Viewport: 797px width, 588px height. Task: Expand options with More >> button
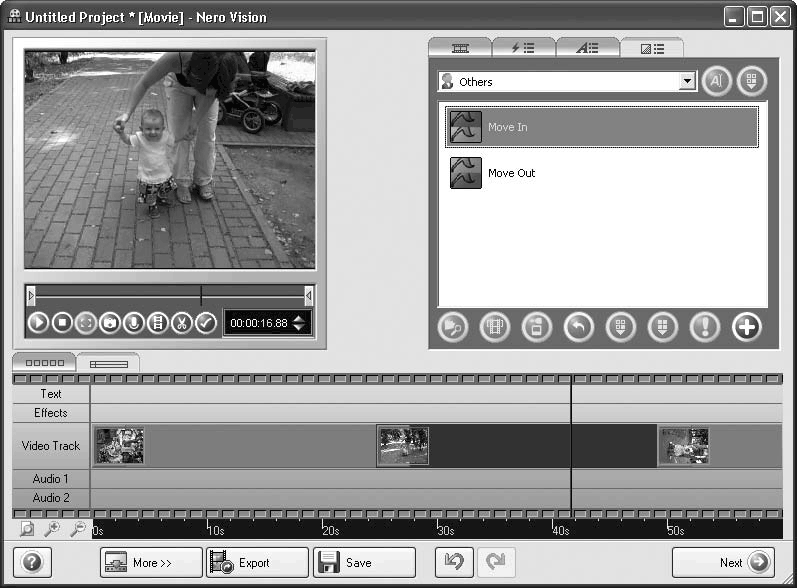click(151, 563)
